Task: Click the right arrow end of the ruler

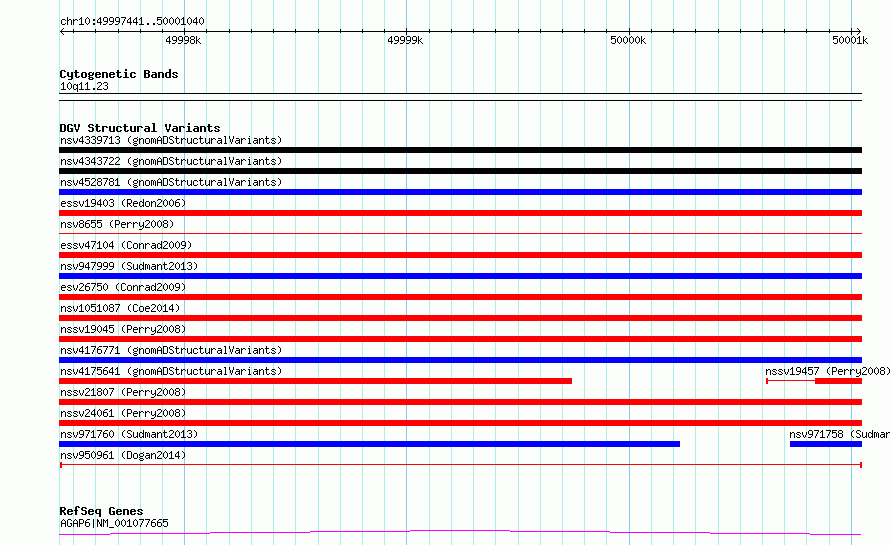Action: coord(858,31)
